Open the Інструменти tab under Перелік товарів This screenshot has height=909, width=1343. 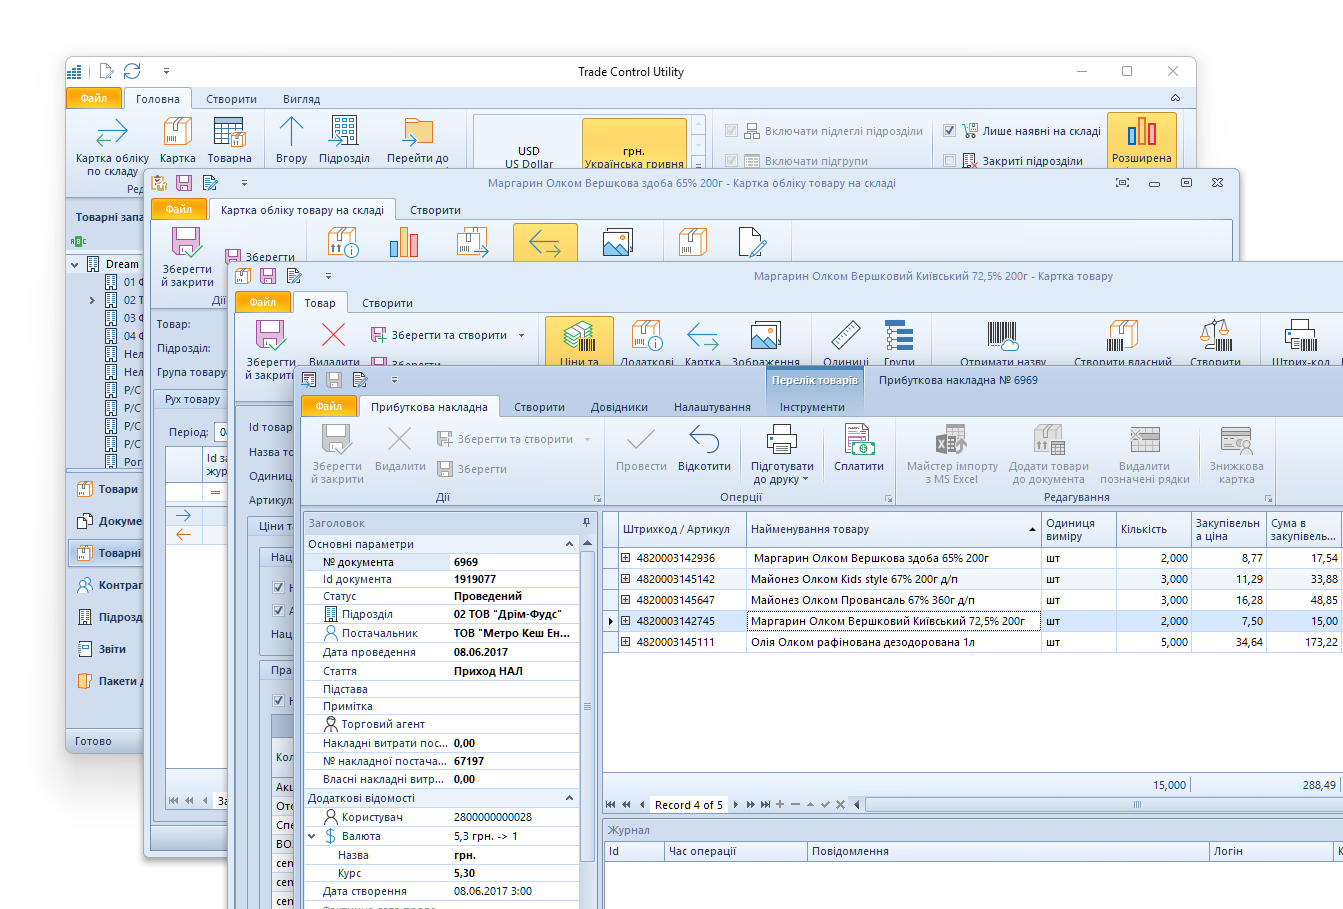[x=812, y=407]
